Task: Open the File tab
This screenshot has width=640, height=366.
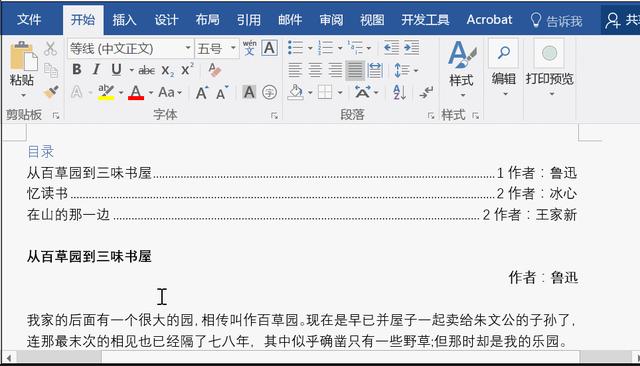Action: [29, 20]
